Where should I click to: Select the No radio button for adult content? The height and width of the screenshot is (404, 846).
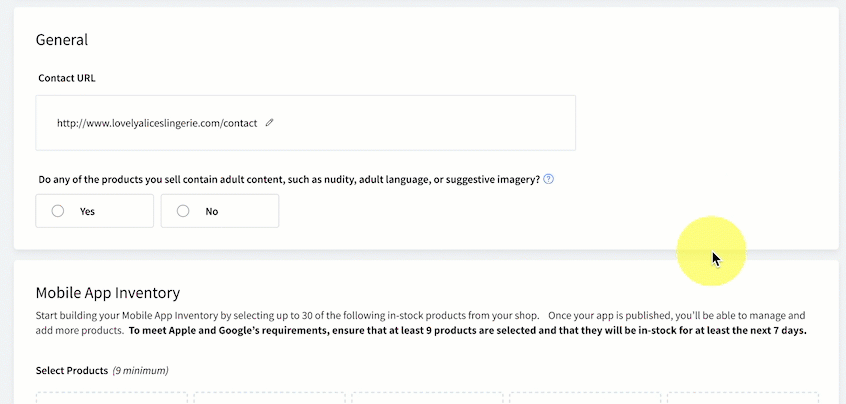(183, 211)
